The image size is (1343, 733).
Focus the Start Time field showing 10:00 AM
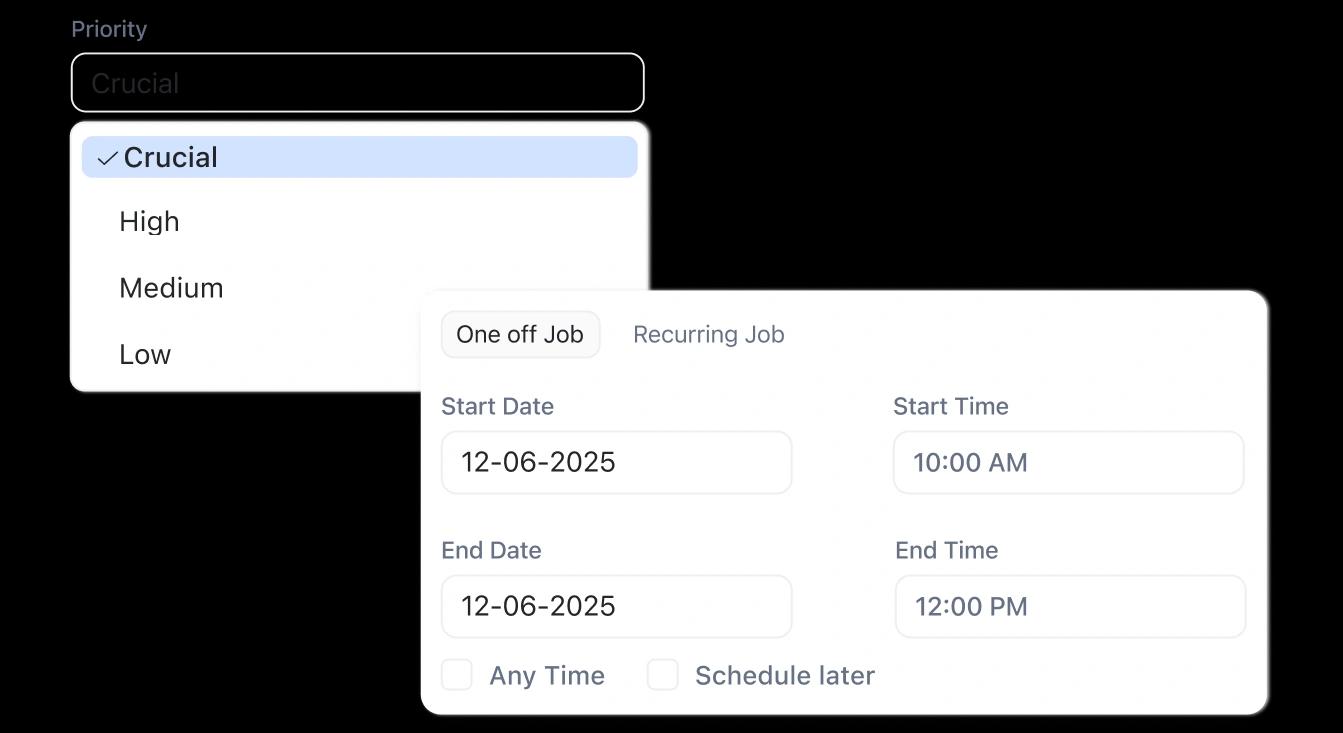pyautogui.click(x=1068, y=462)
